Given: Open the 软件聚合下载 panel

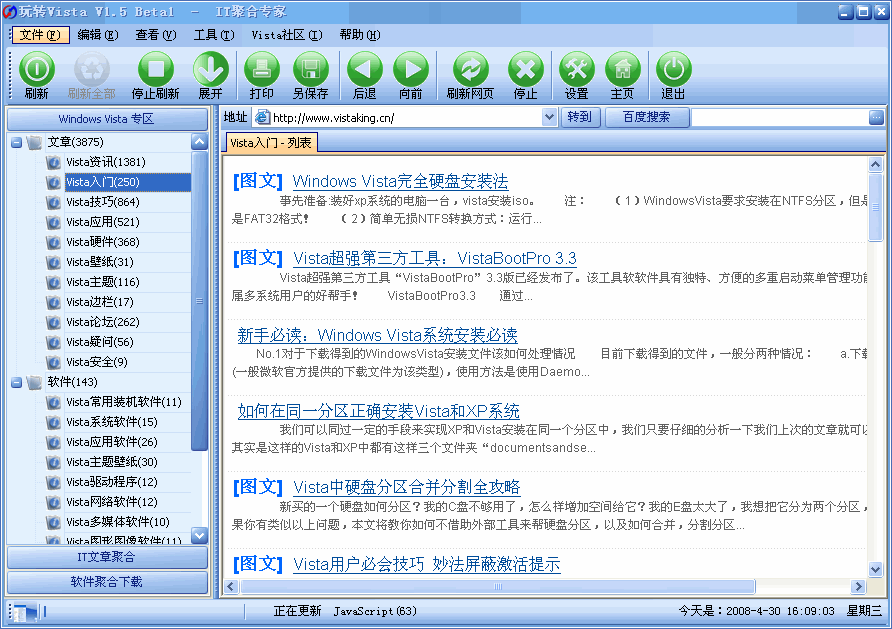Looking at the screenshot, I should click(x=107, y=582).
